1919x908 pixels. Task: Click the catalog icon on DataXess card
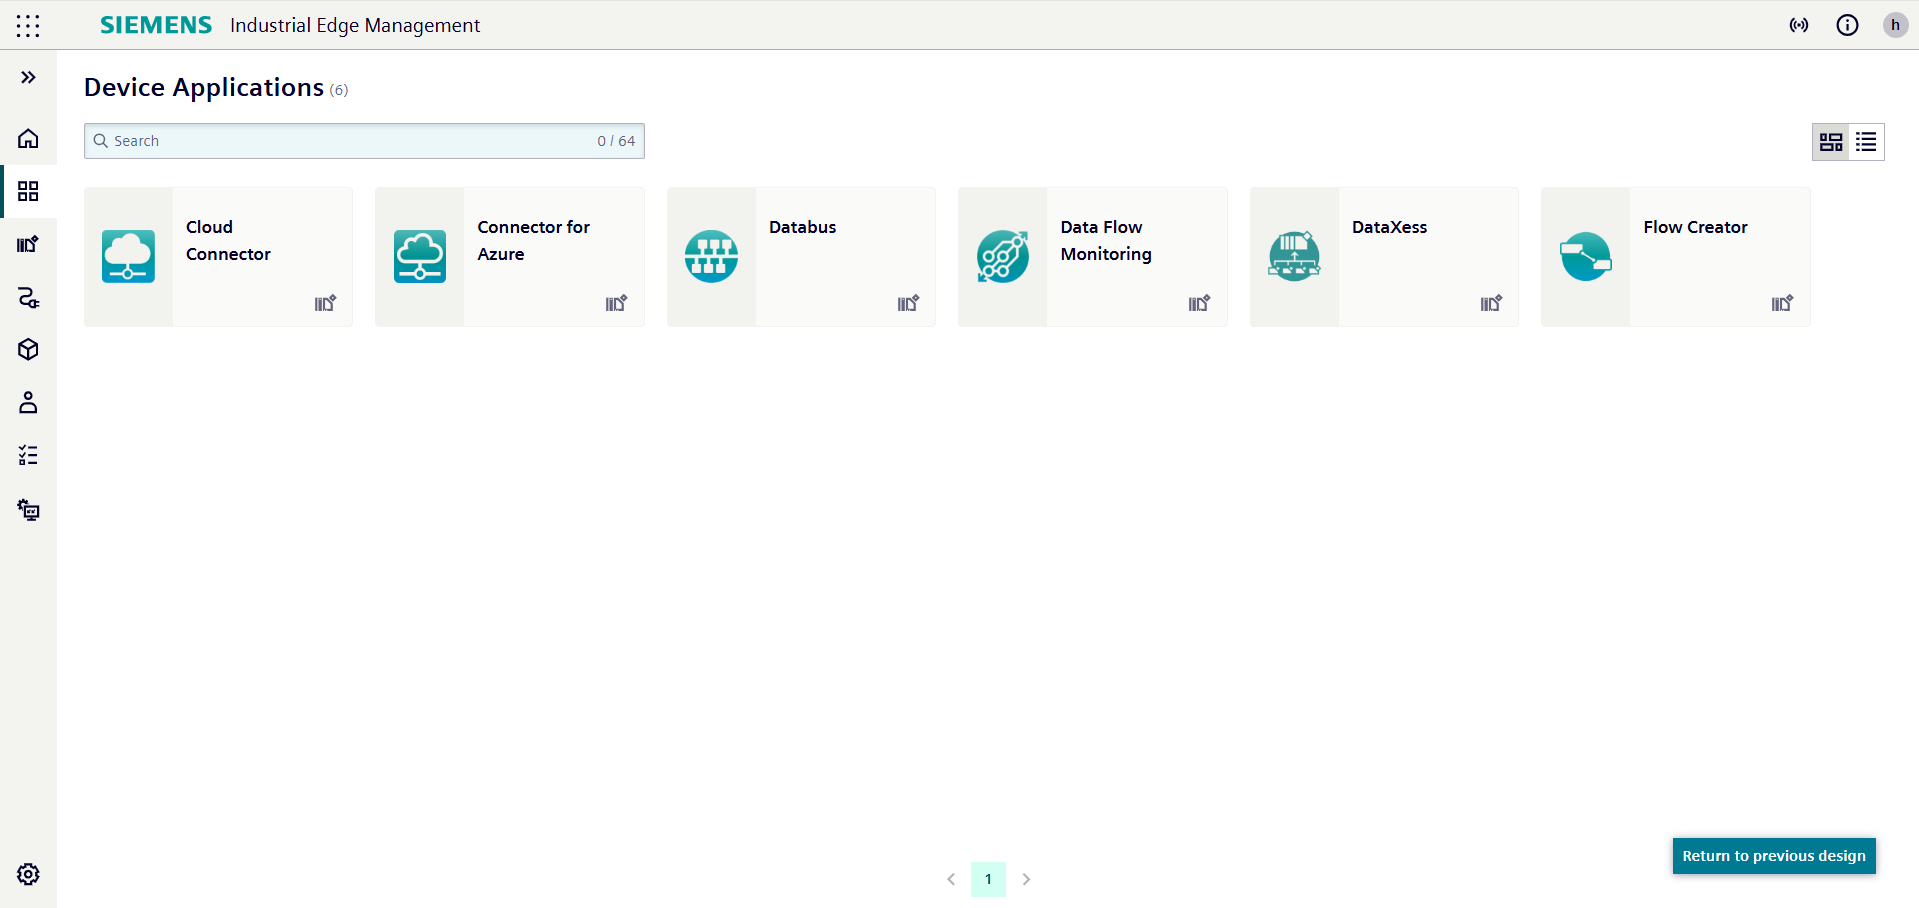(x=1491, y=303)
